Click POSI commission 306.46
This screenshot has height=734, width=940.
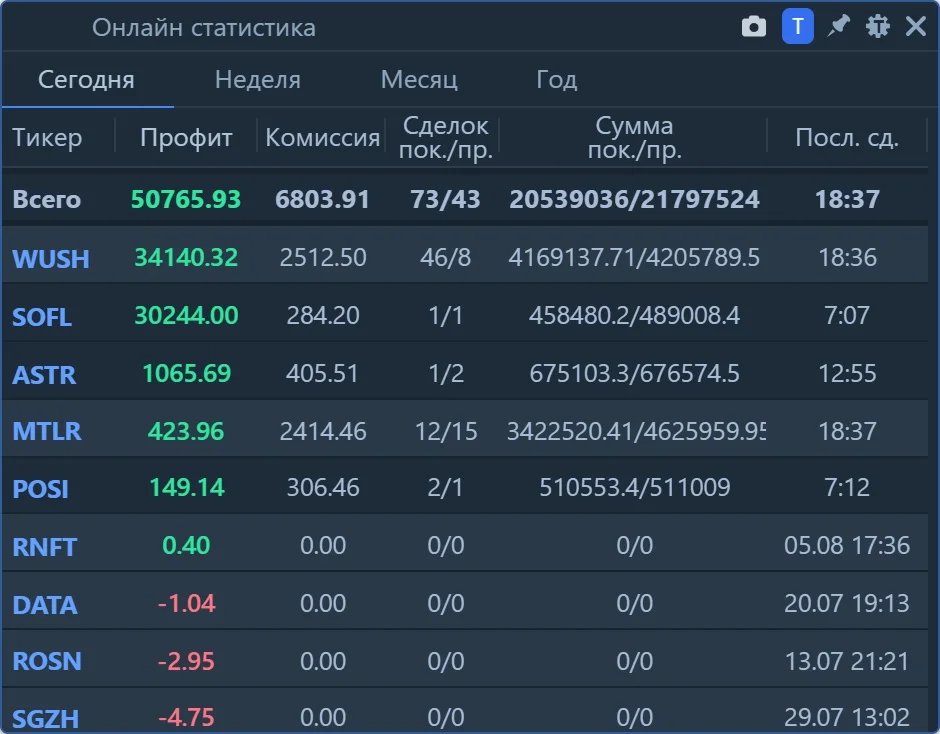pyautogui.click(x=323, y=487)
